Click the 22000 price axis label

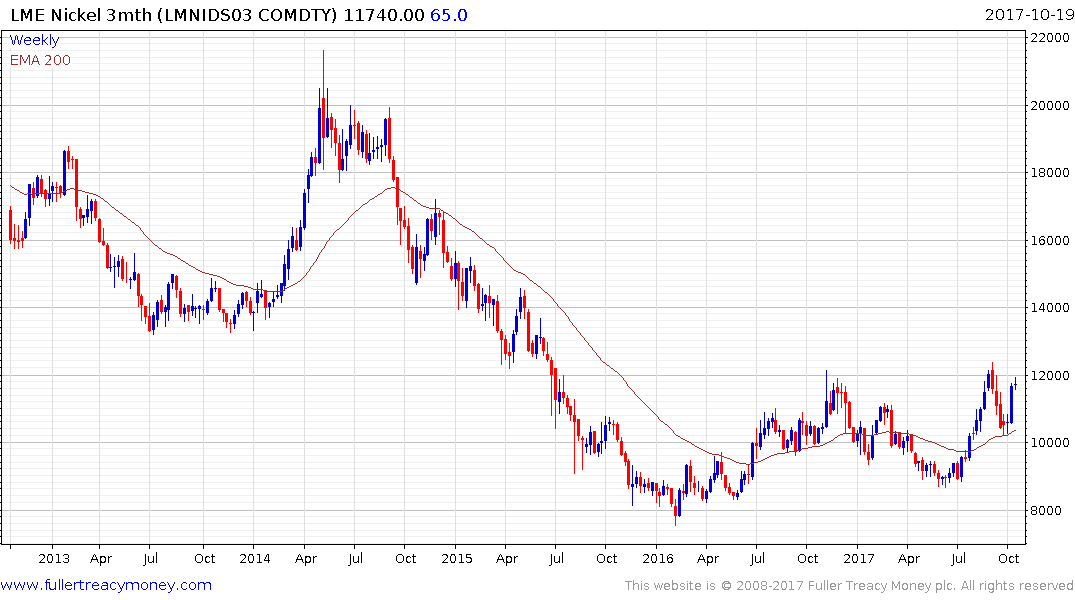click(x=1050, y=38)
